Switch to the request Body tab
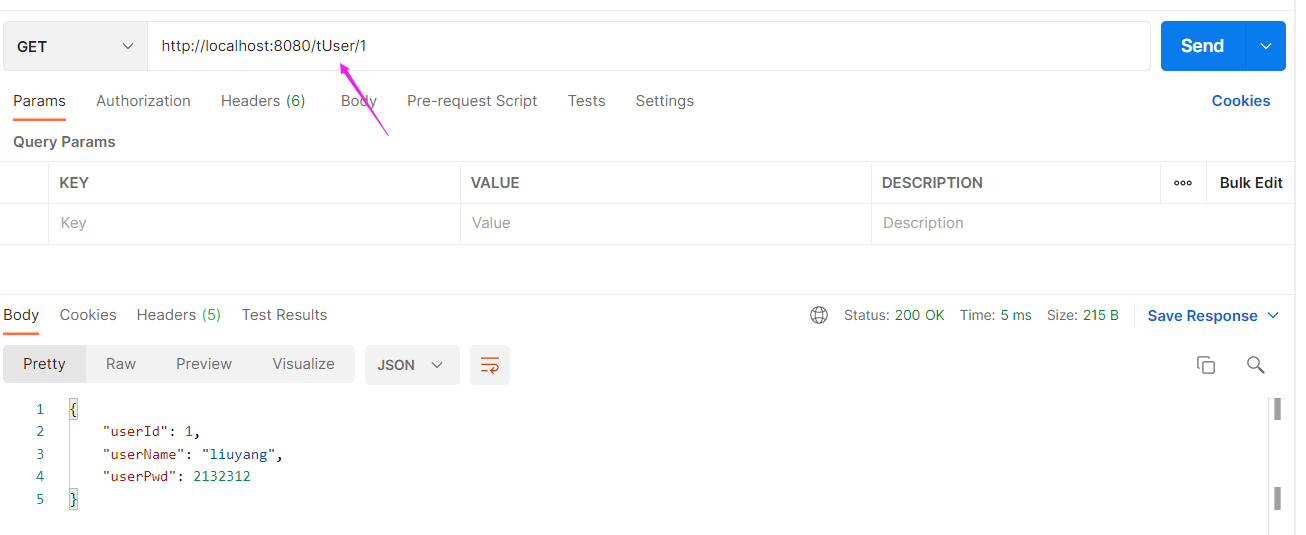 358,101
